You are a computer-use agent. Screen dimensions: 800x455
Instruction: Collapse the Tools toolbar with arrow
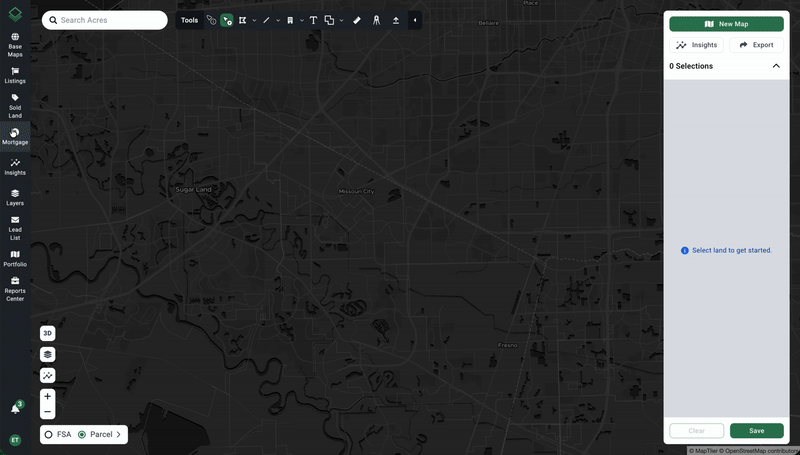[415, 20]
